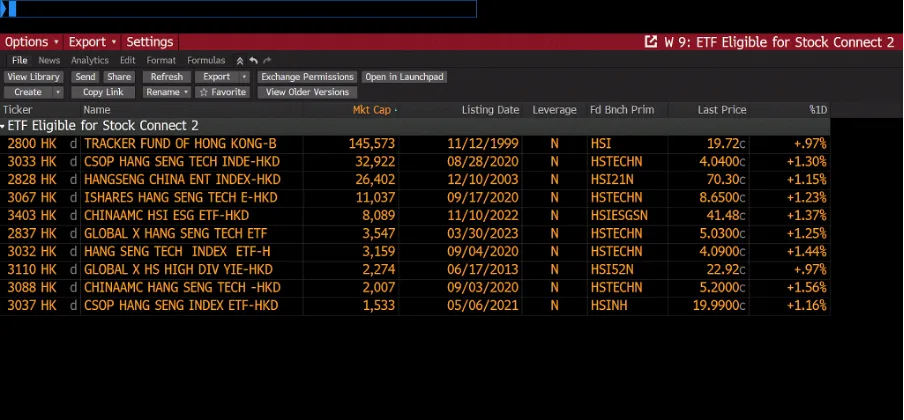Open the Options dropdown menu
The height and width of the screenshot is (420, 904).
pyautogui.click(x=32, y=42)
